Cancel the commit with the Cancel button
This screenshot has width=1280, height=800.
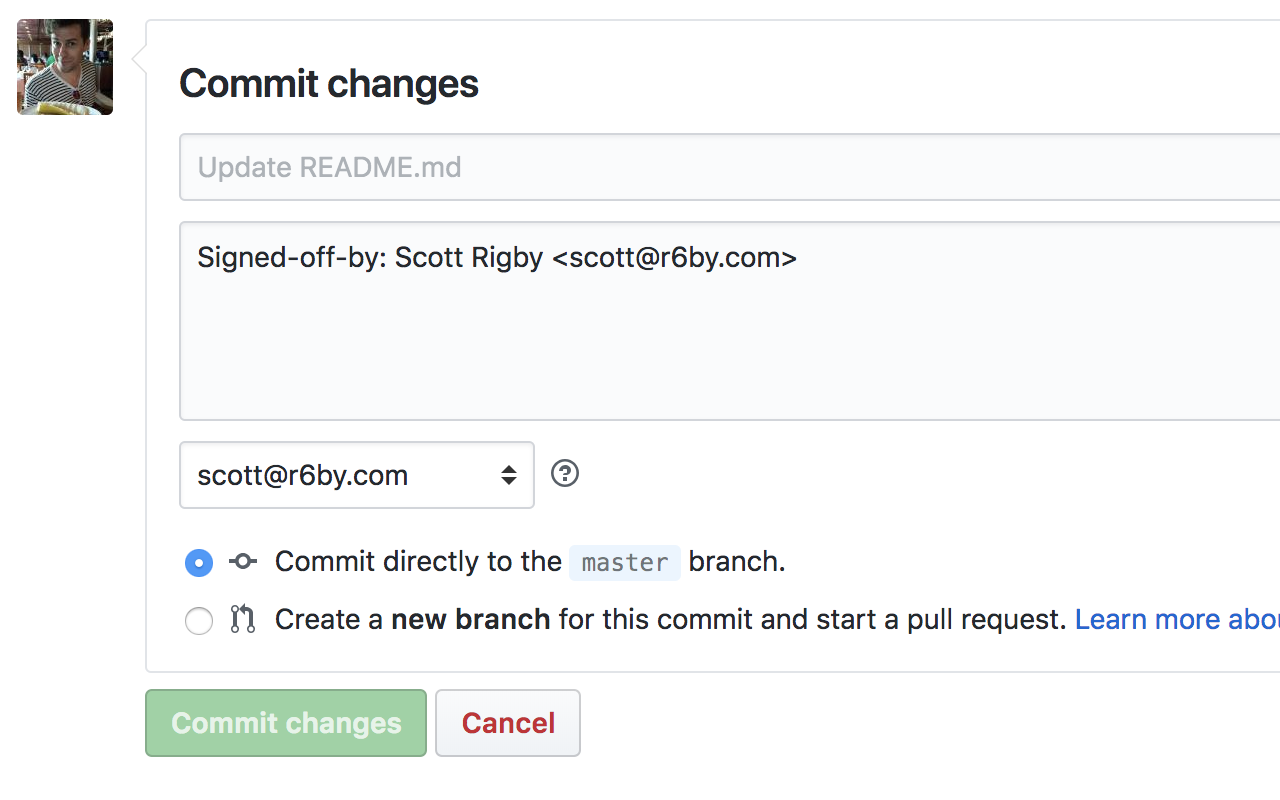[507, 722]
